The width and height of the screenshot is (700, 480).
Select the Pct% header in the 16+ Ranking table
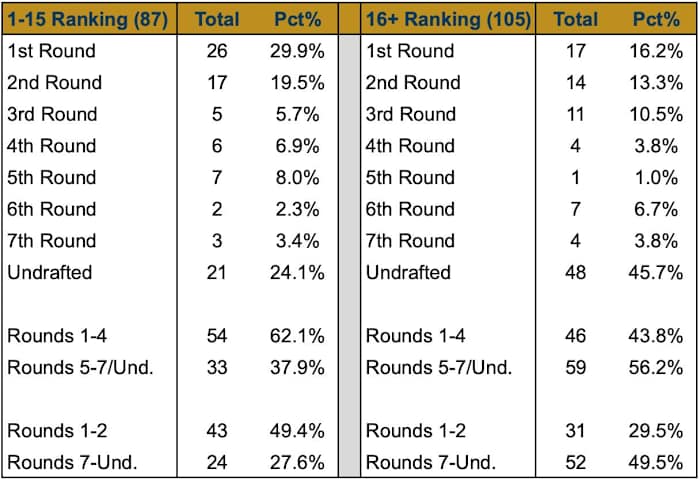tap(656, 18)
